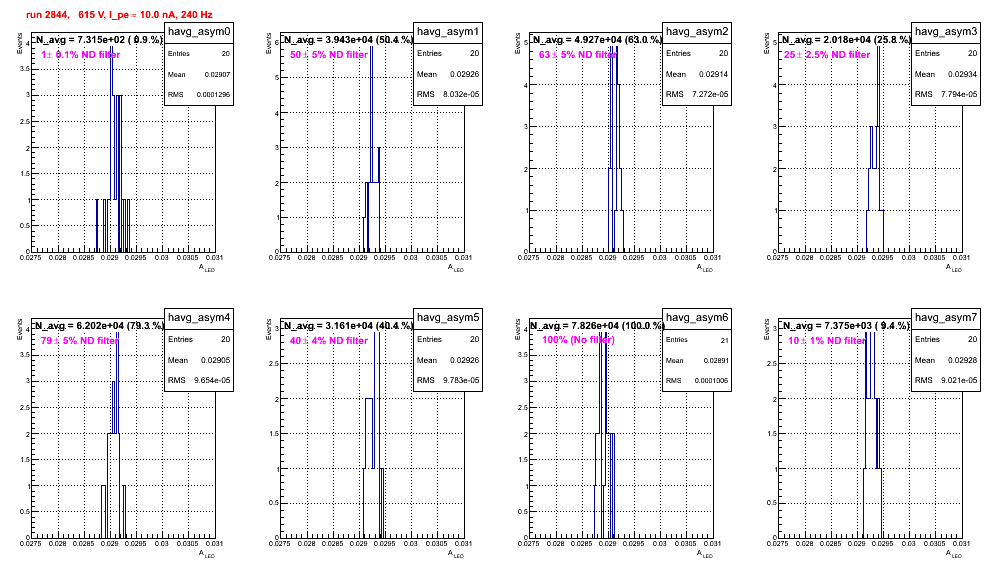Click the A_LED axis title under havg_asym6 plot
This screenshot has height=572, width=996.
[x=705, y=554]
